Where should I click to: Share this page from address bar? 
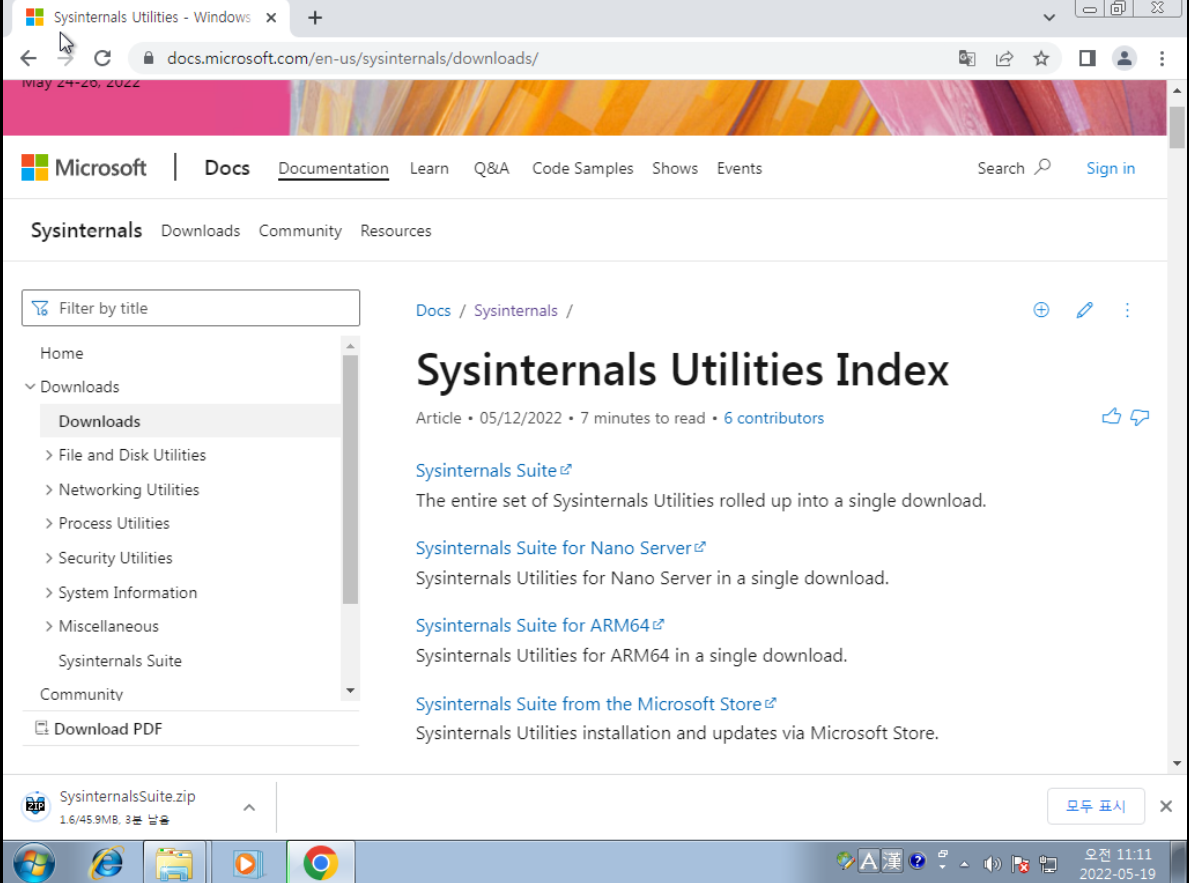tap(1004, 58)
